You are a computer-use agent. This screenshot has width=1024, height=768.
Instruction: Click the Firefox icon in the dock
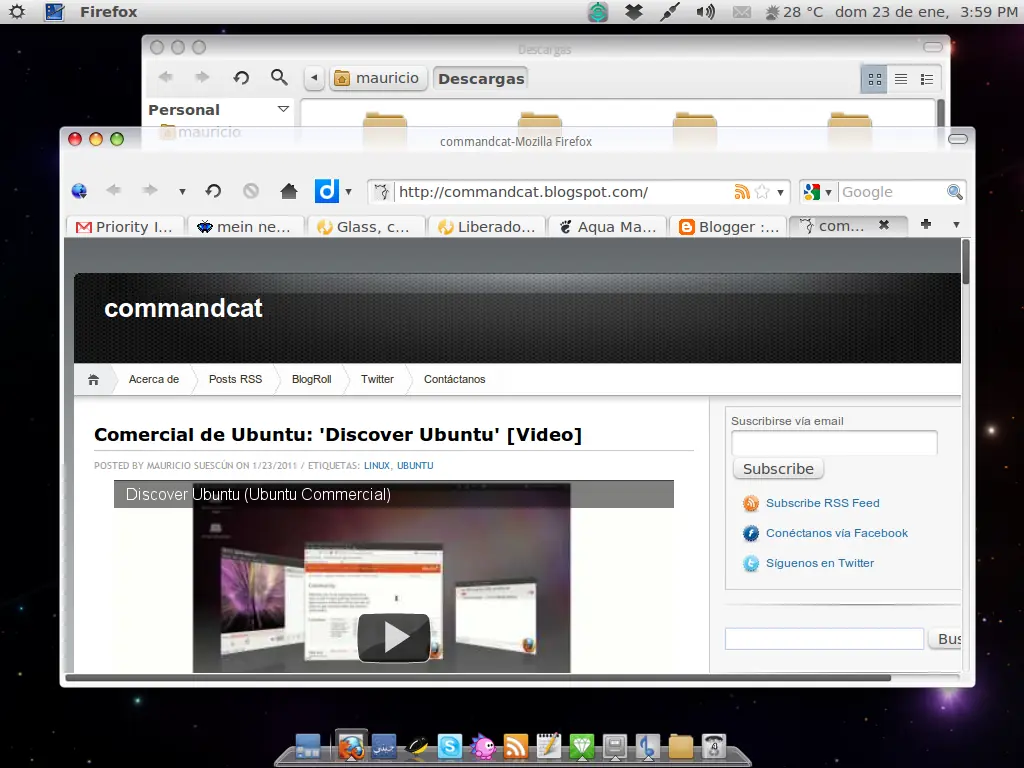[x=351, y=746]
